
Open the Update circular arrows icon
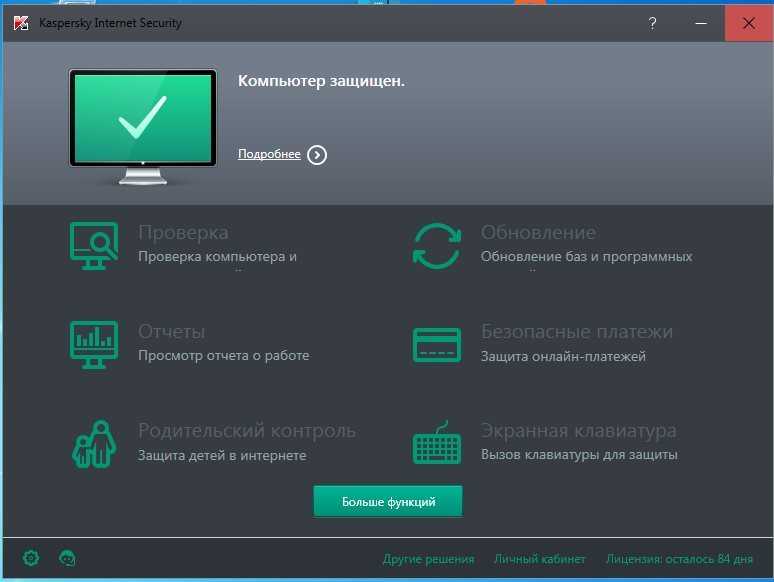click(437, 245)
